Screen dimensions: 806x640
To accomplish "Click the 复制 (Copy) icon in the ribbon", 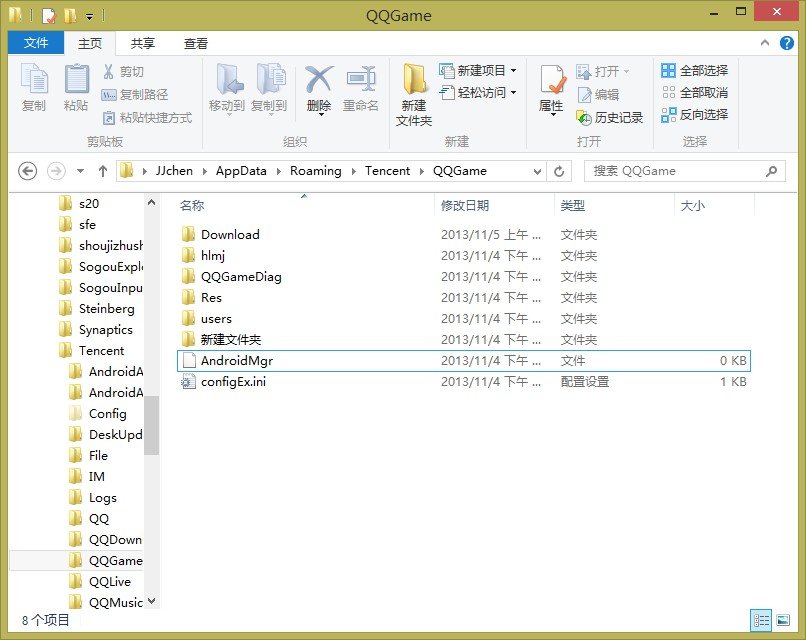I will pos(35,88).
